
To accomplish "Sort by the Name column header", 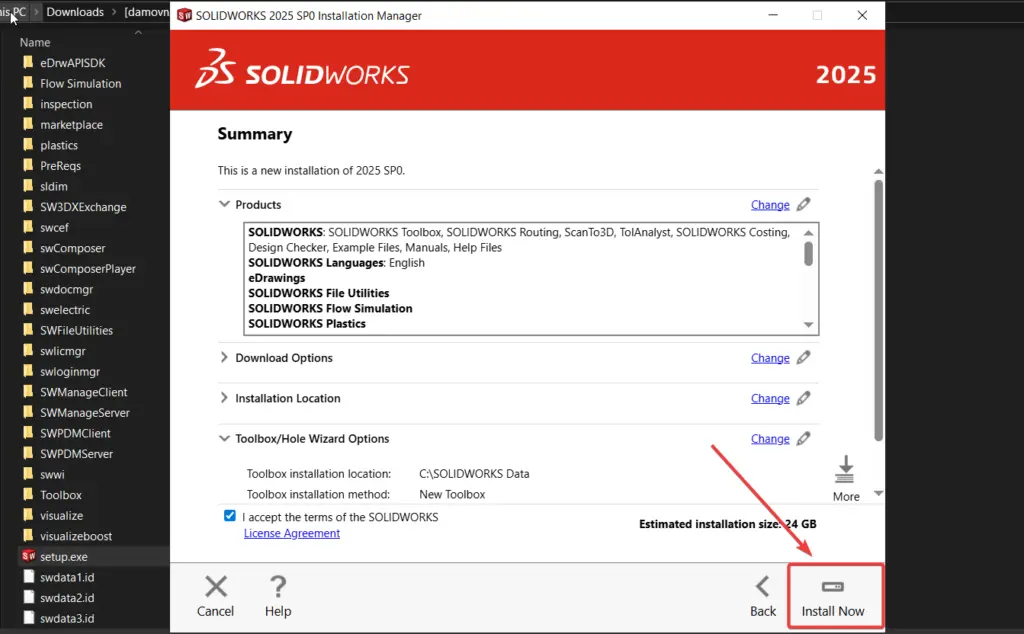I will tap(35, 42).
